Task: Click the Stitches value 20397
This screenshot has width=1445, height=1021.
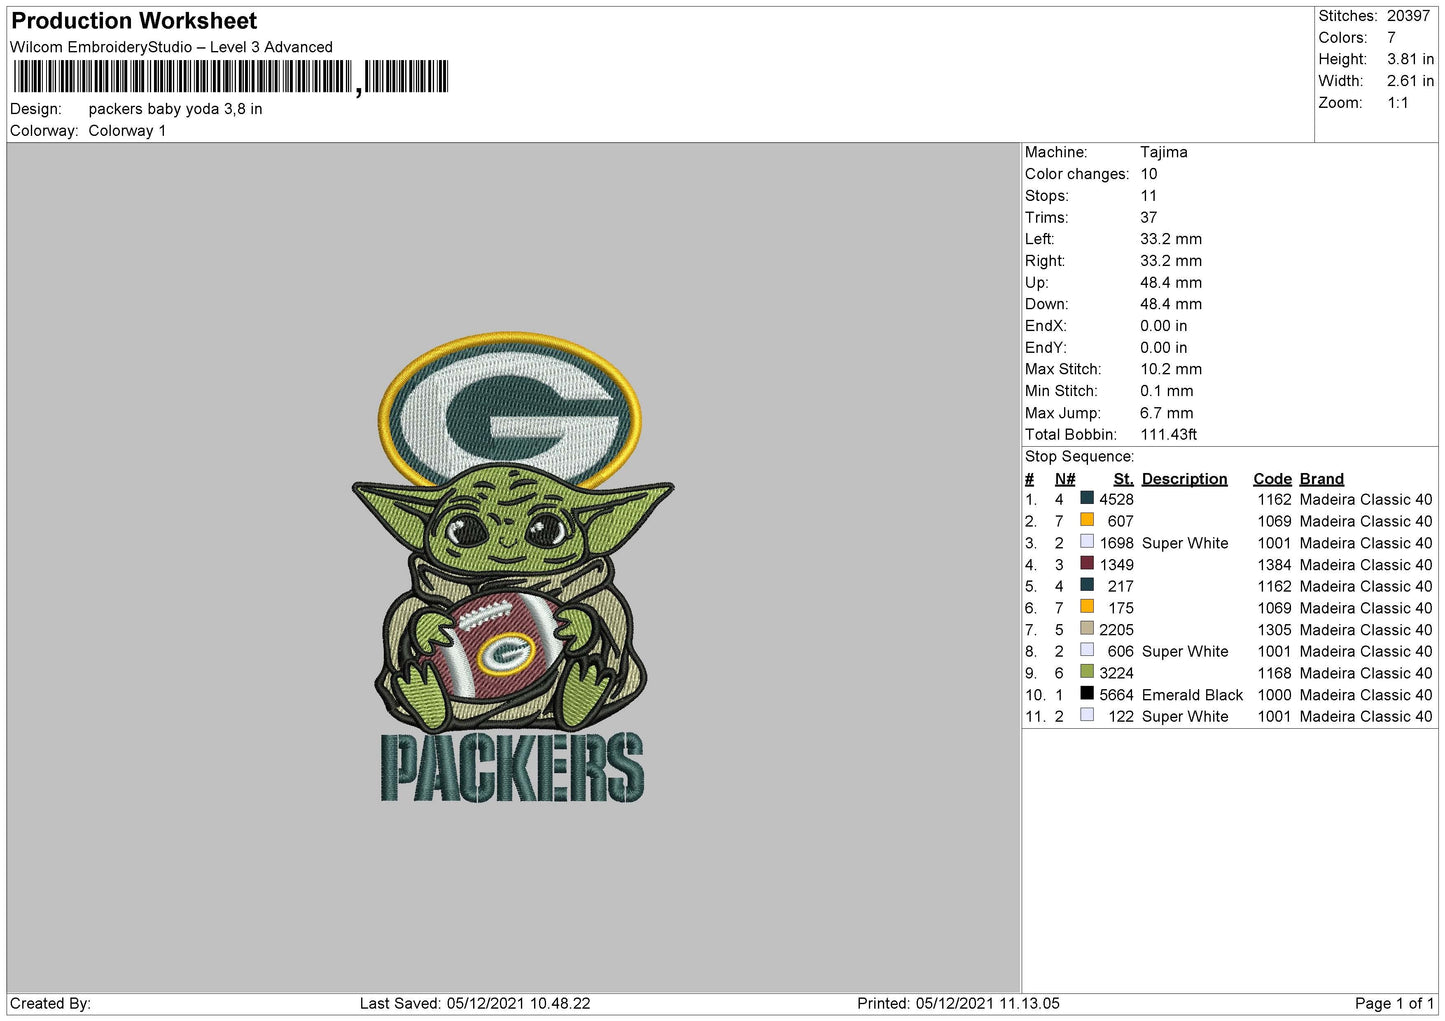Action: pyautogui.click(x=1408, y=16)
